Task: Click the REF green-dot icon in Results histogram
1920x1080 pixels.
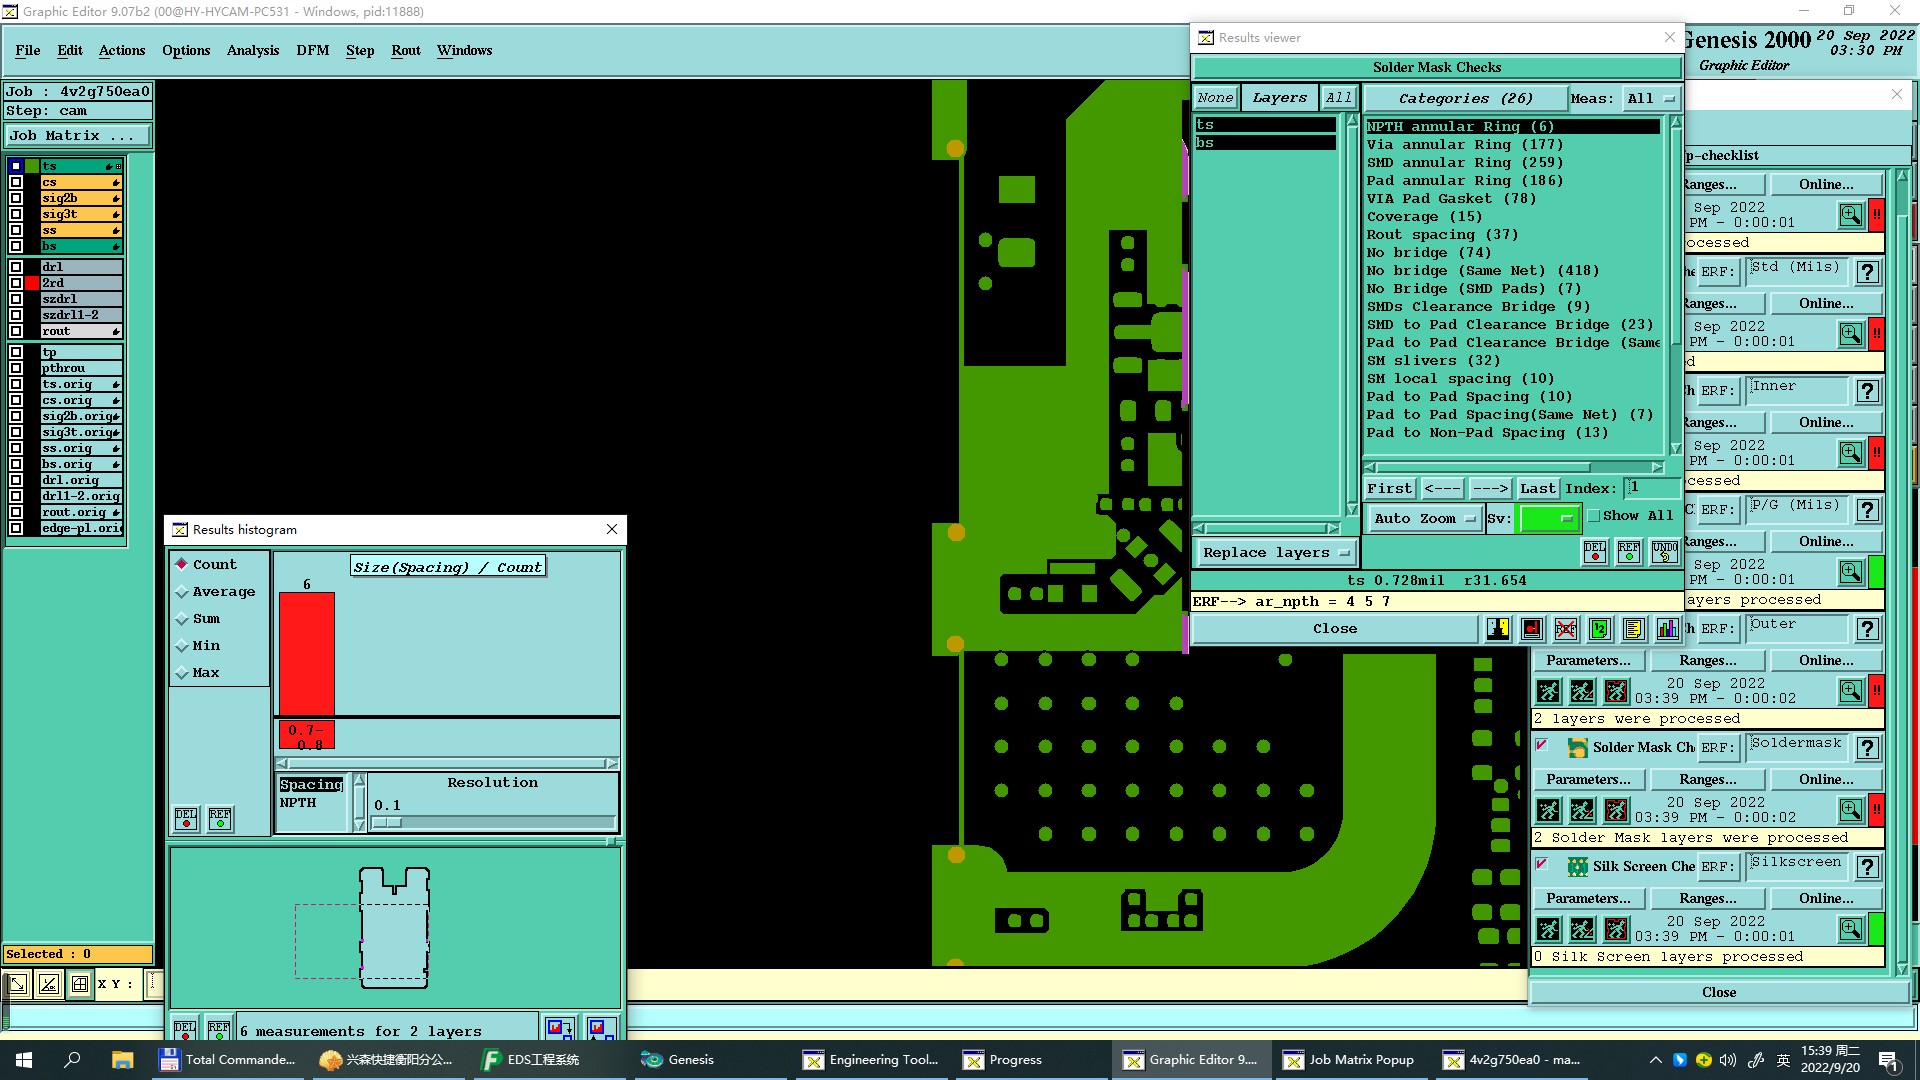Action: (x=220, y=818)
